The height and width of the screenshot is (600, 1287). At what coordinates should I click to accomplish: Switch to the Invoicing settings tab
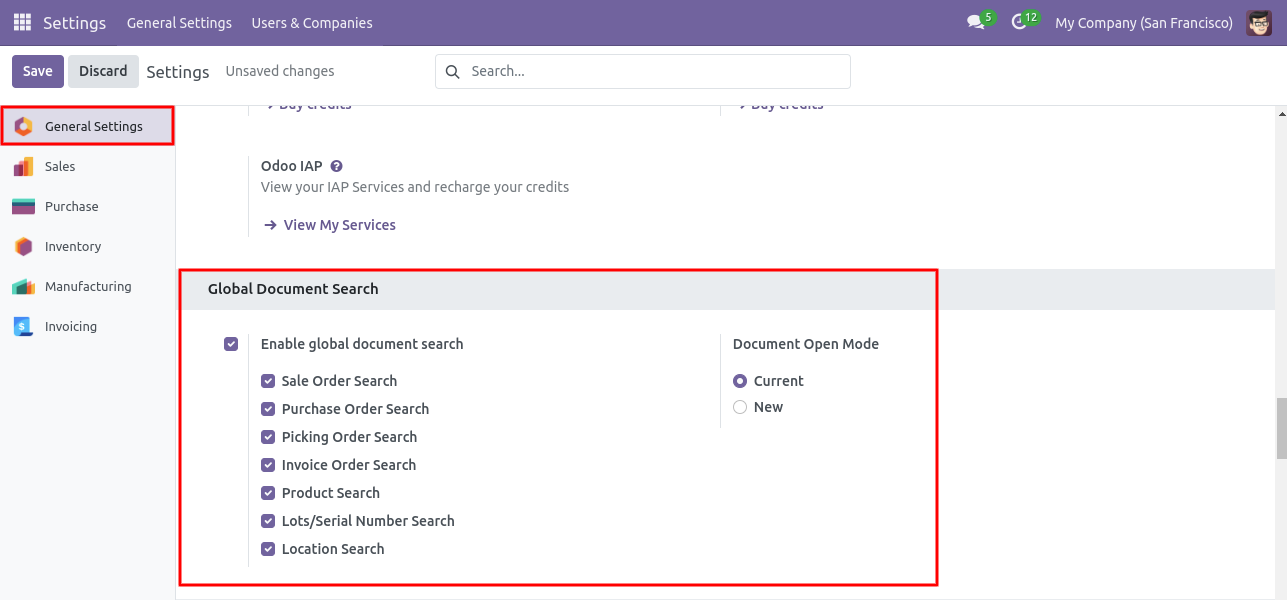pyautogui.click(x=88, y=327)
